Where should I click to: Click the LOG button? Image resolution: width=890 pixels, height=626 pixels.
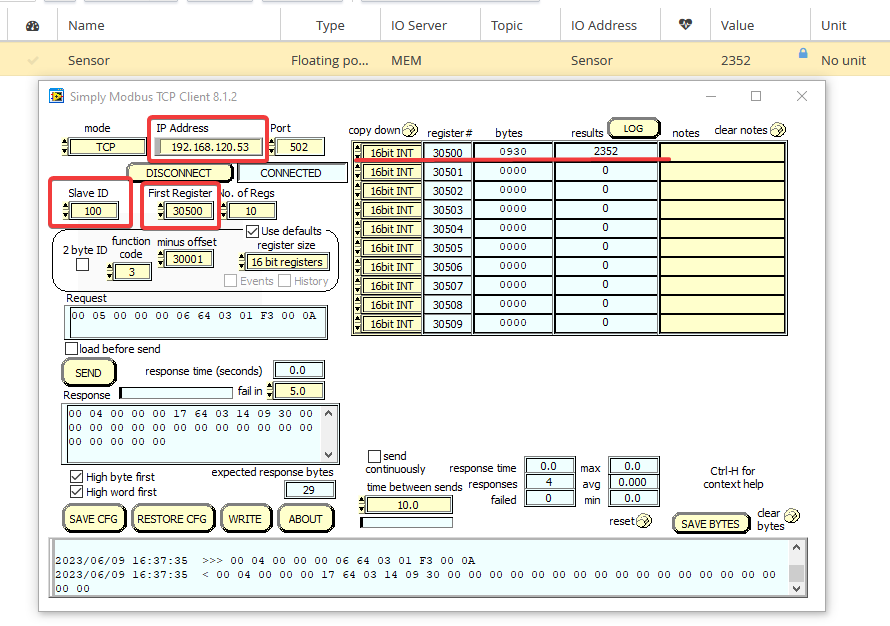point(633,128)
